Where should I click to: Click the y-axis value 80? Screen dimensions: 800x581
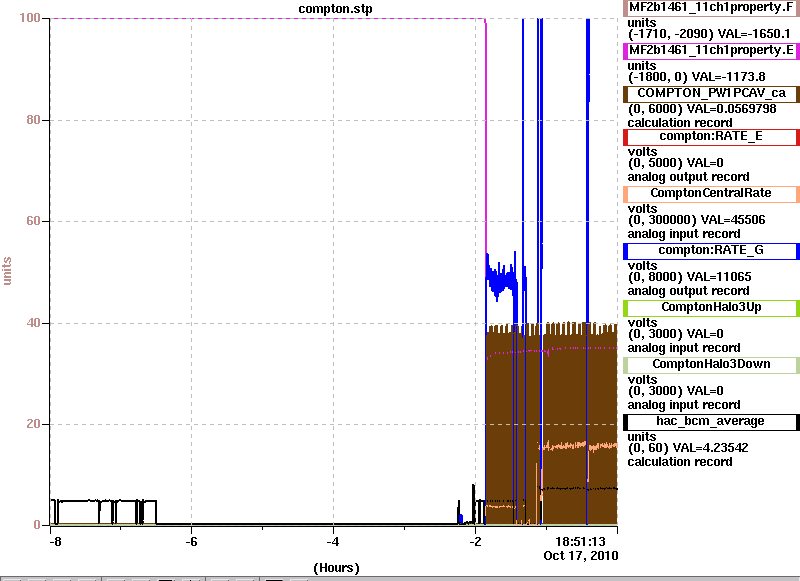[x=33, y=120]
